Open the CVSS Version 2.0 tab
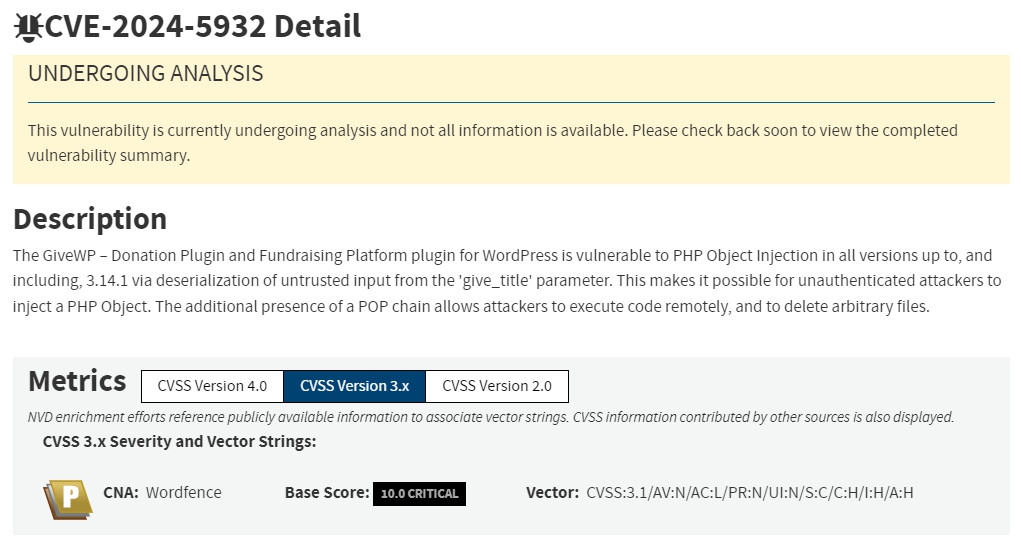 point(497,386)
